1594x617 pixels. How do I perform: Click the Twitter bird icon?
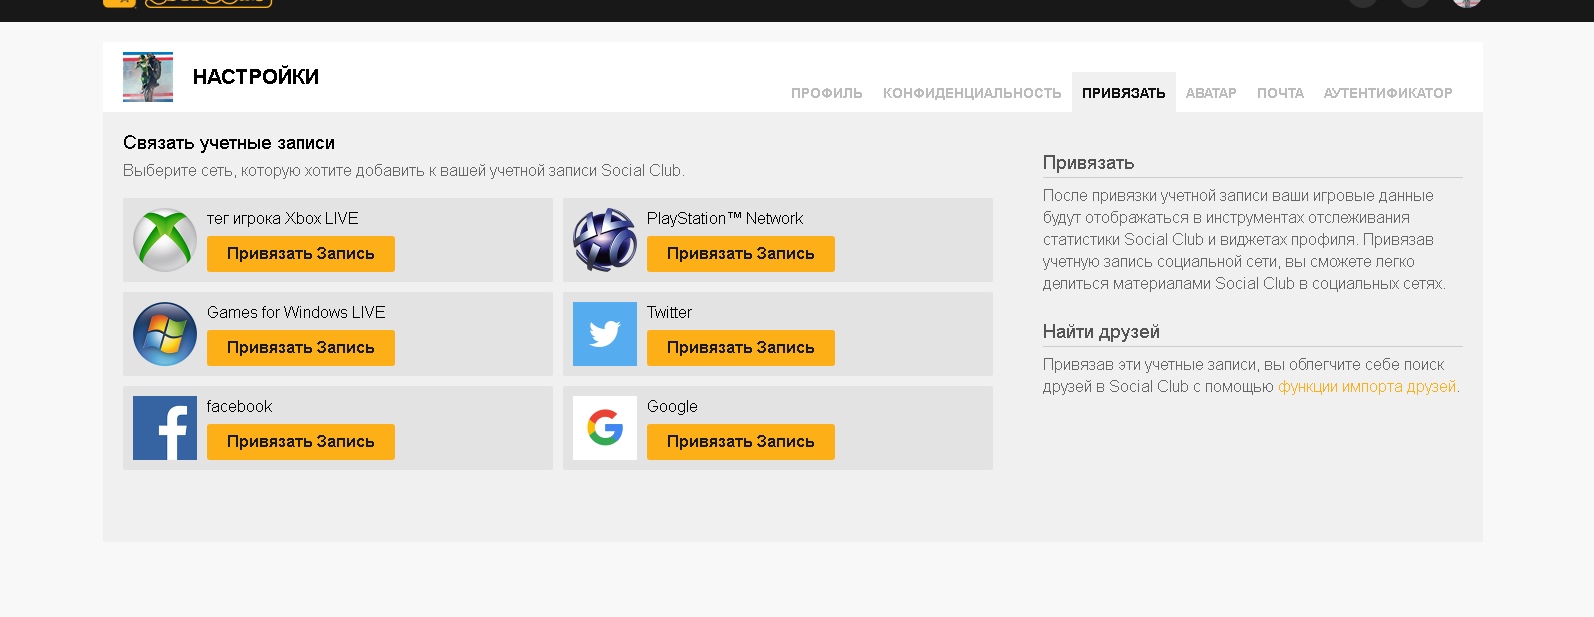(605, 334)
